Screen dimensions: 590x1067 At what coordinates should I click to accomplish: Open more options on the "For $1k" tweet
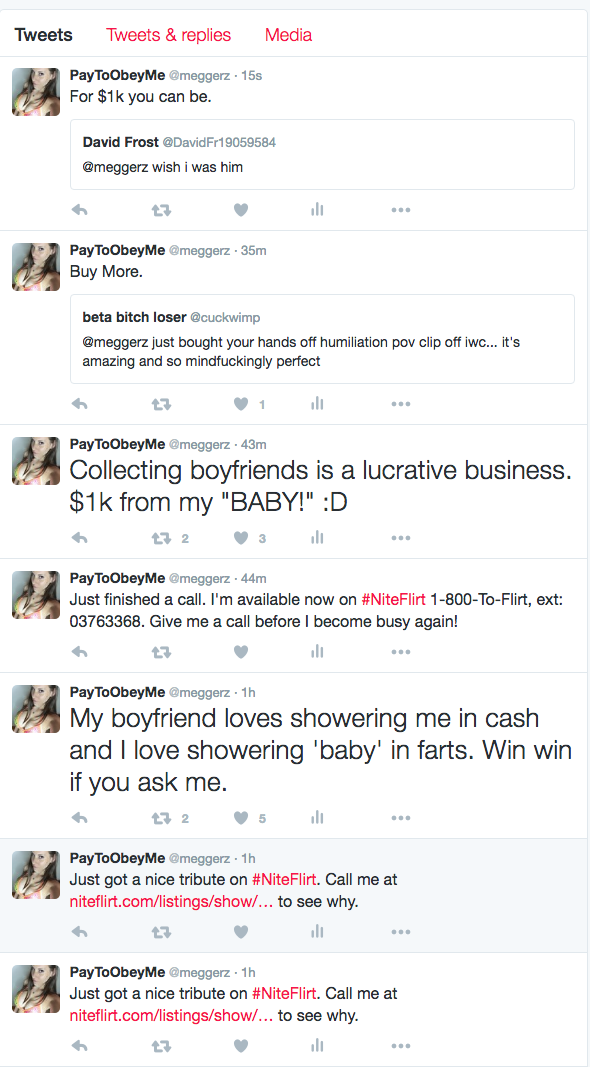401,210
